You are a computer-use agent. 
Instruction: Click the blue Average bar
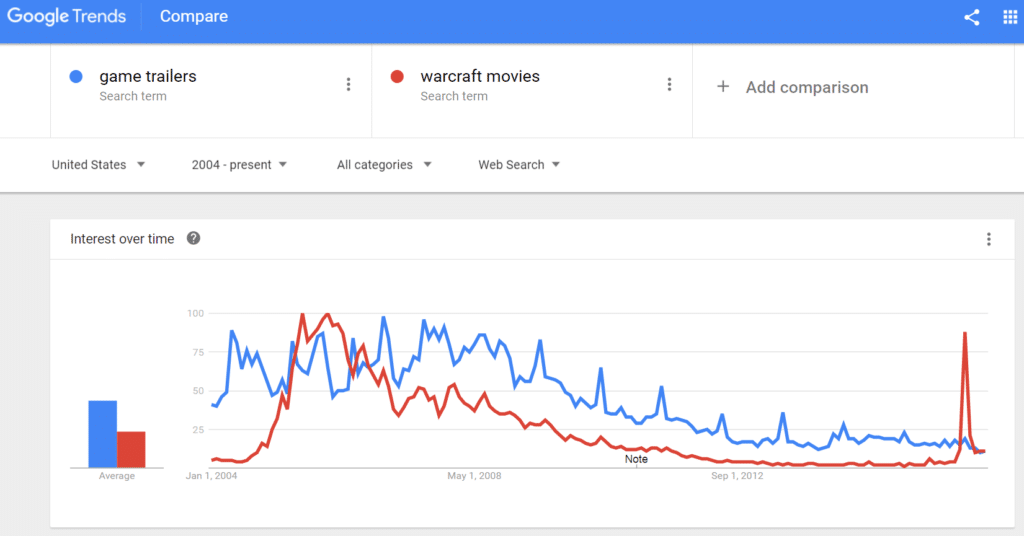[x=103, y=434]
